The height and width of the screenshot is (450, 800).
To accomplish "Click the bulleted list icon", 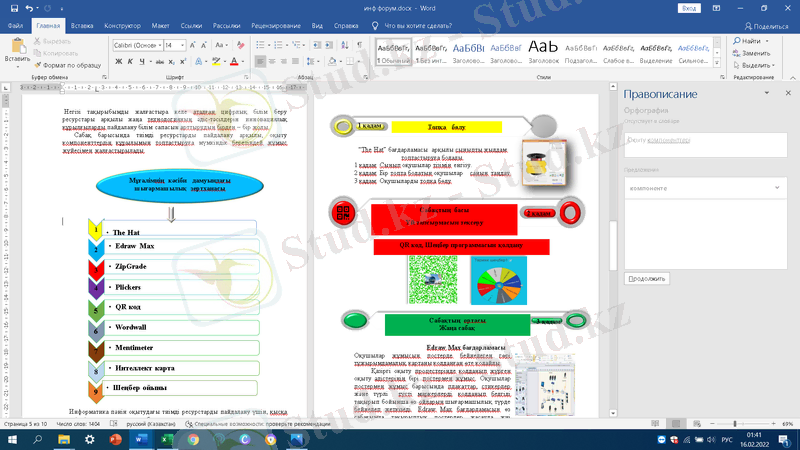I will [x=262, y=45].
